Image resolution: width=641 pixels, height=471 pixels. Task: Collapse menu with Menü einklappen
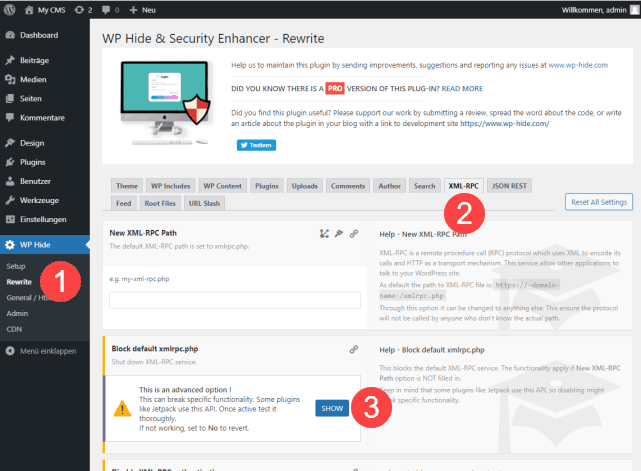point(41,351)
